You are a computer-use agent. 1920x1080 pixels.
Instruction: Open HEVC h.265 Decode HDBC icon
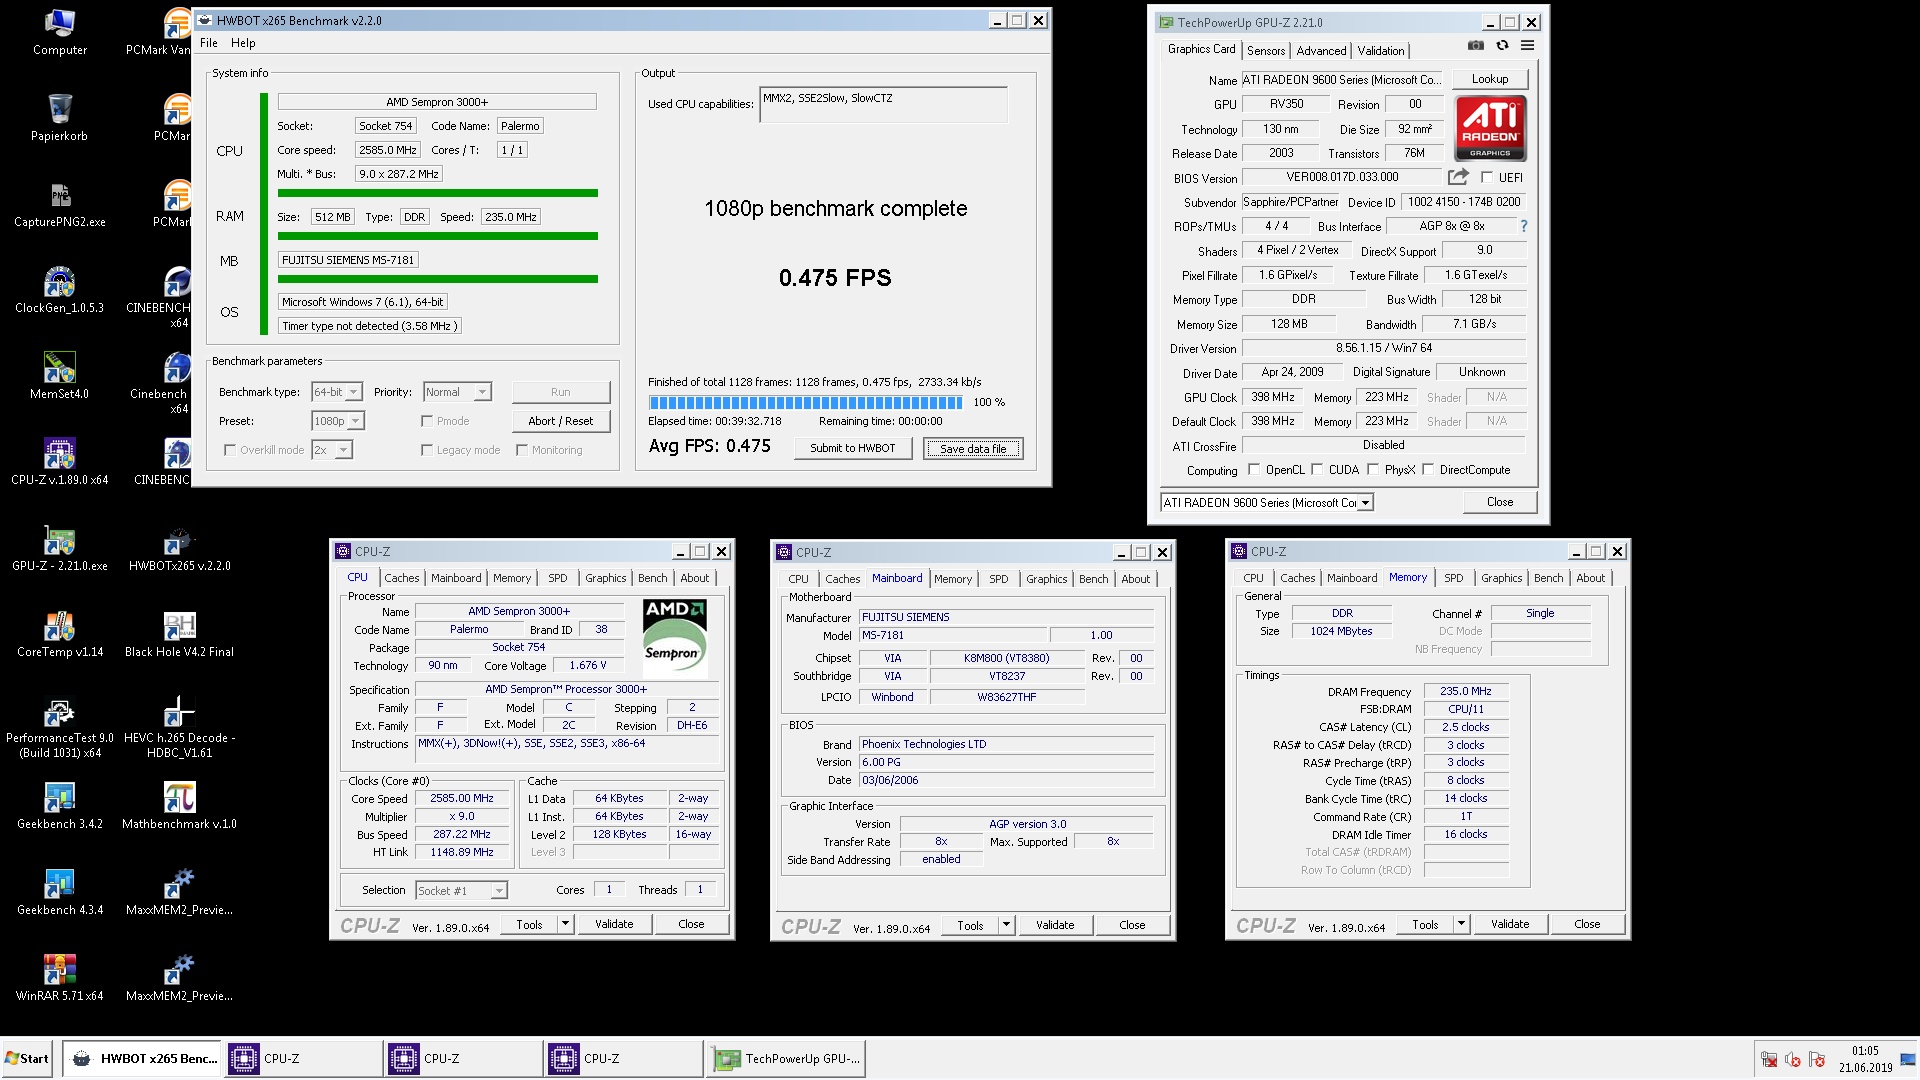179,727
